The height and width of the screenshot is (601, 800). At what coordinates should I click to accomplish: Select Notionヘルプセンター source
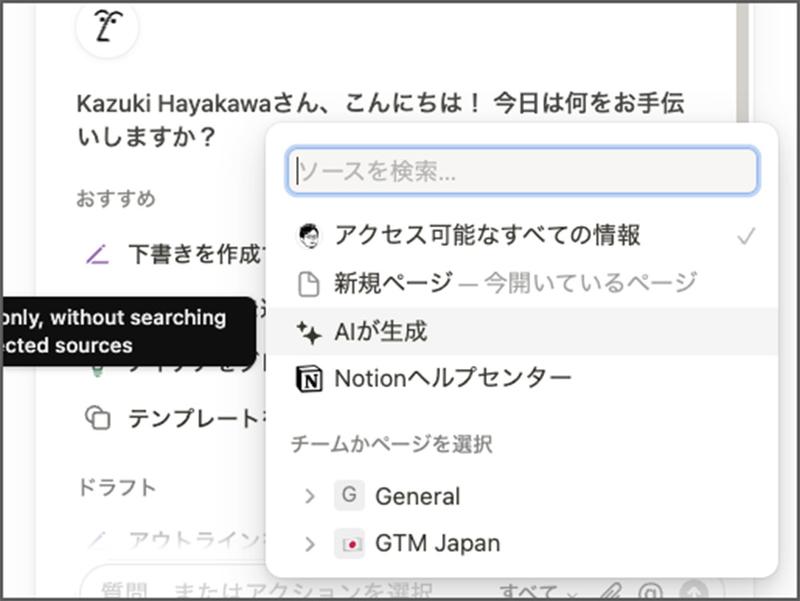522,379
